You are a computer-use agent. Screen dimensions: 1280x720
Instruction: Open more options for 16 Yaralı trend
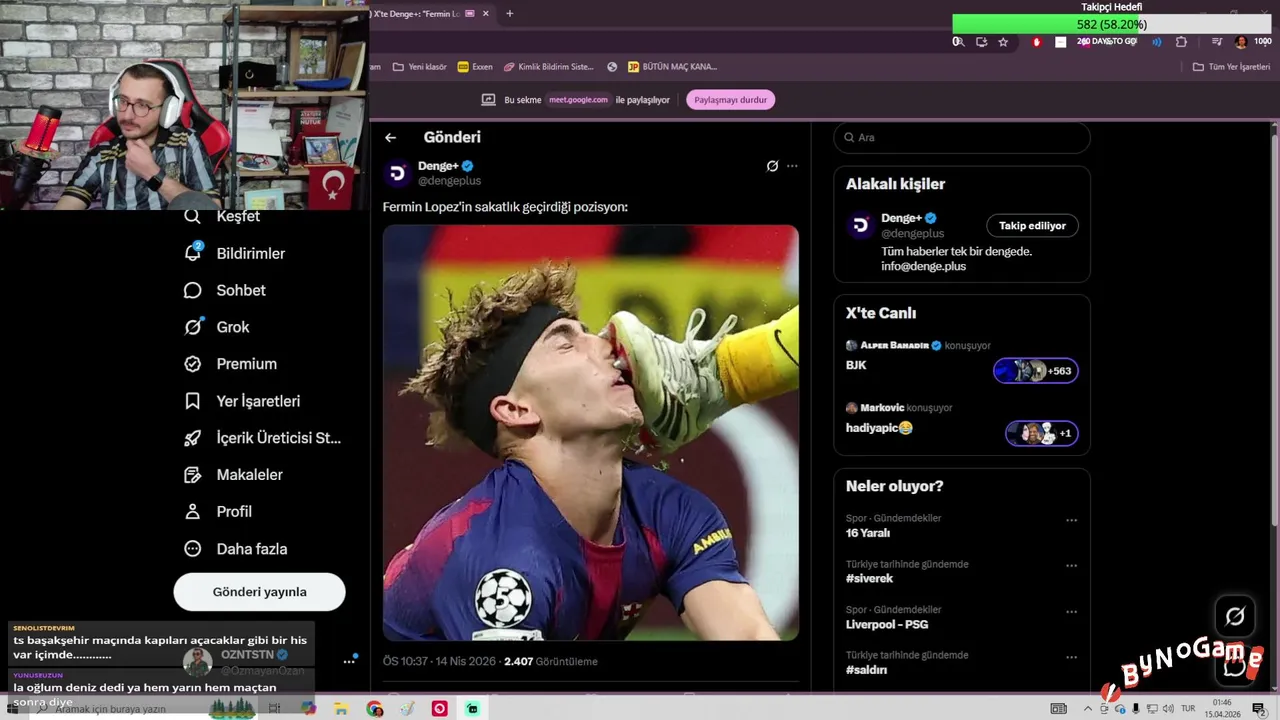(1071, 520)
